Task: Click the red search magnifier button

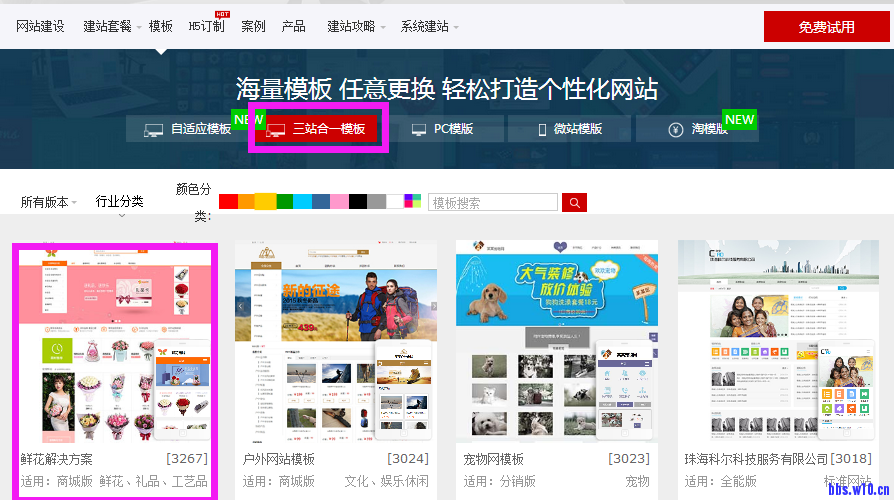Action: 574,203
